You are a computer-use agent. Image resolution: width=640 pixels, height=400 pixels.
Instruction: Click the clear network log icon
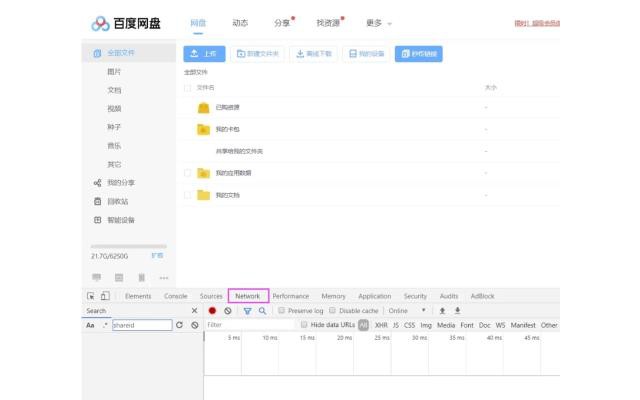(228, 311)
